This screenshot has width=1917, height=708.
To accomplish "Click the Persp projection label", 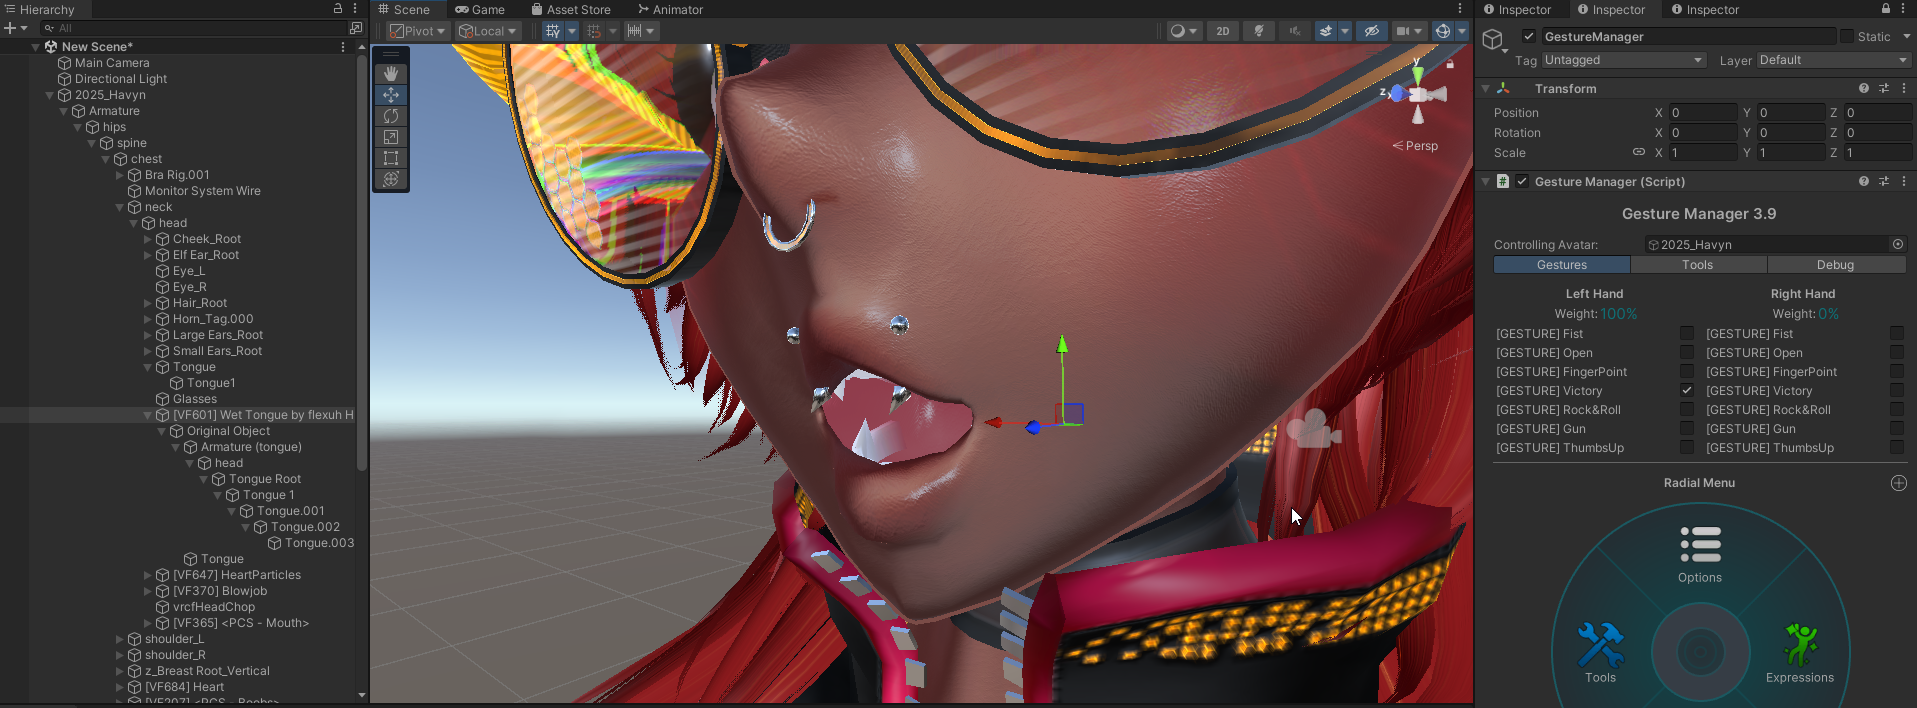I will (1421, 146).
